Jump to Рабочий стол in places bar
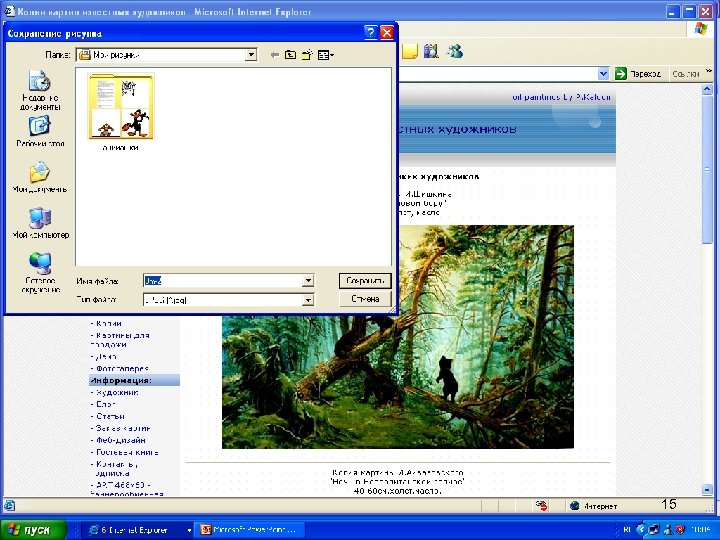The height and width of the screenshot is (540, 720). tap(40, 132)
